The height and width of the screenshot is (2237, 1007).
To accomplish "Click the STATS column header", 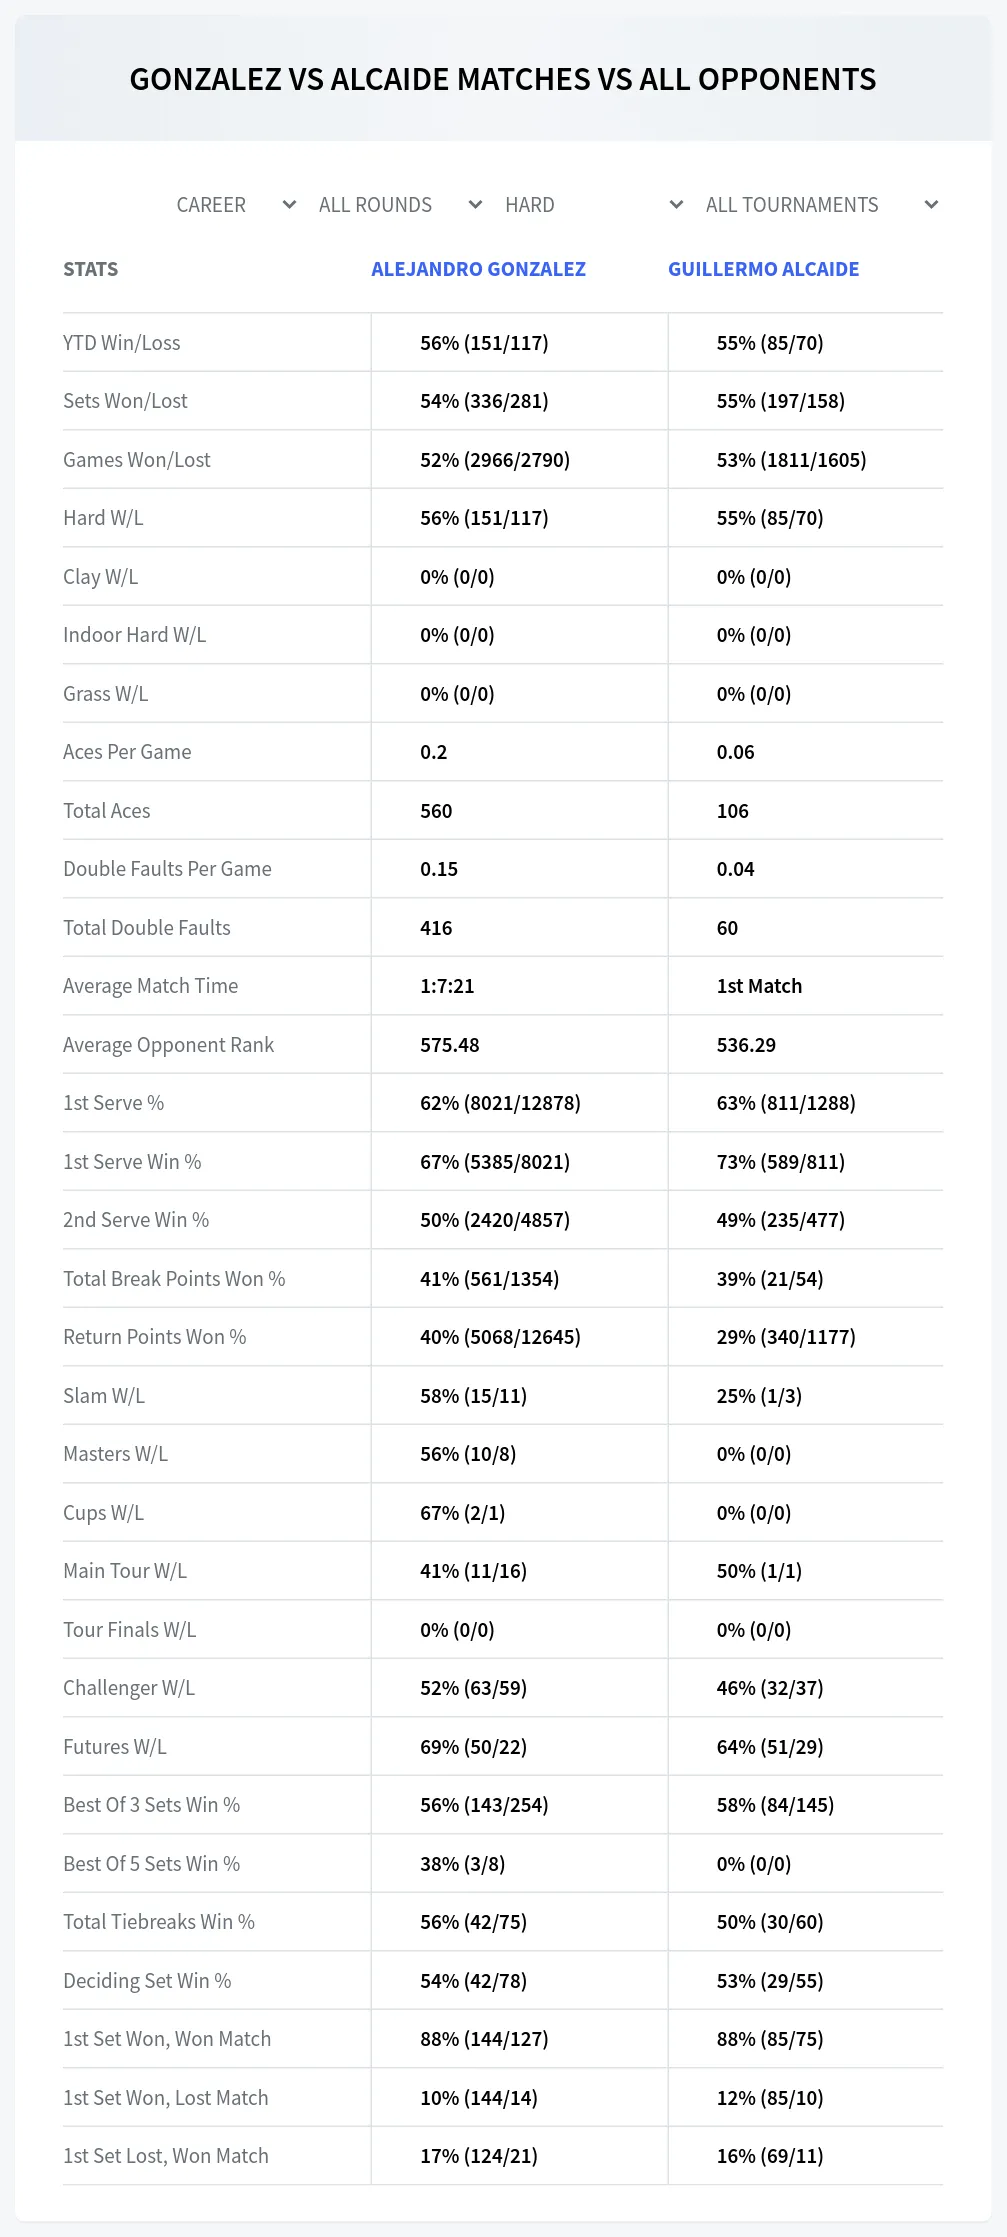I will 91,269.
